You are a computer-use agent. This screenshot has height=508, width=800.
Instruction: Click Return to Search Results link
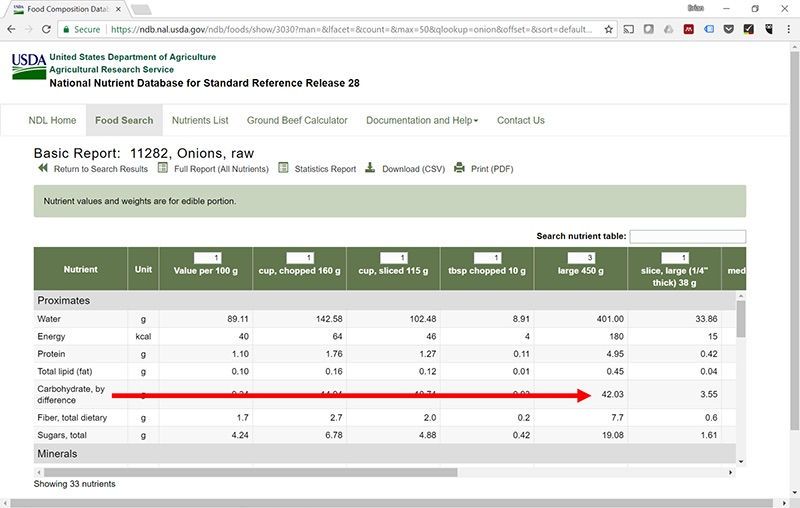101,169
